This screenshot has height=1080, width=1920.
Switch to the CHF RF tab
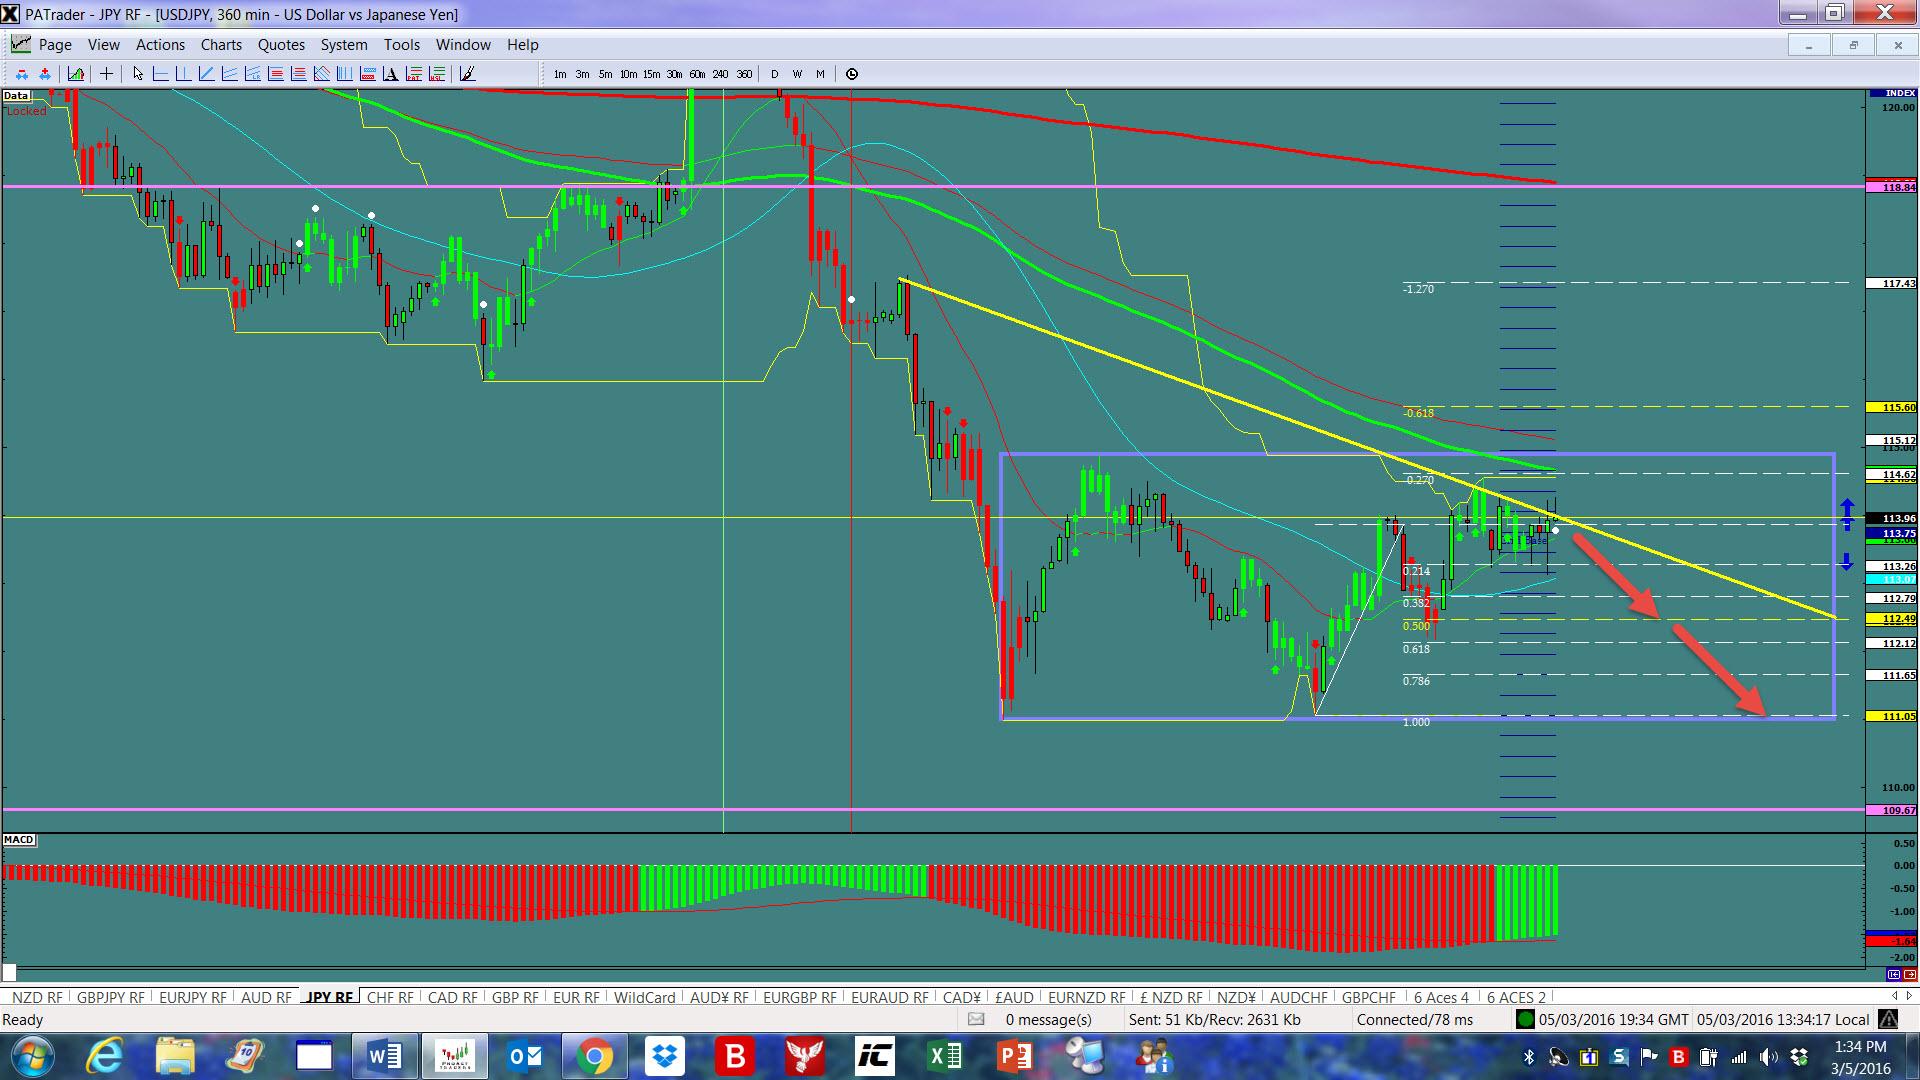390,997
